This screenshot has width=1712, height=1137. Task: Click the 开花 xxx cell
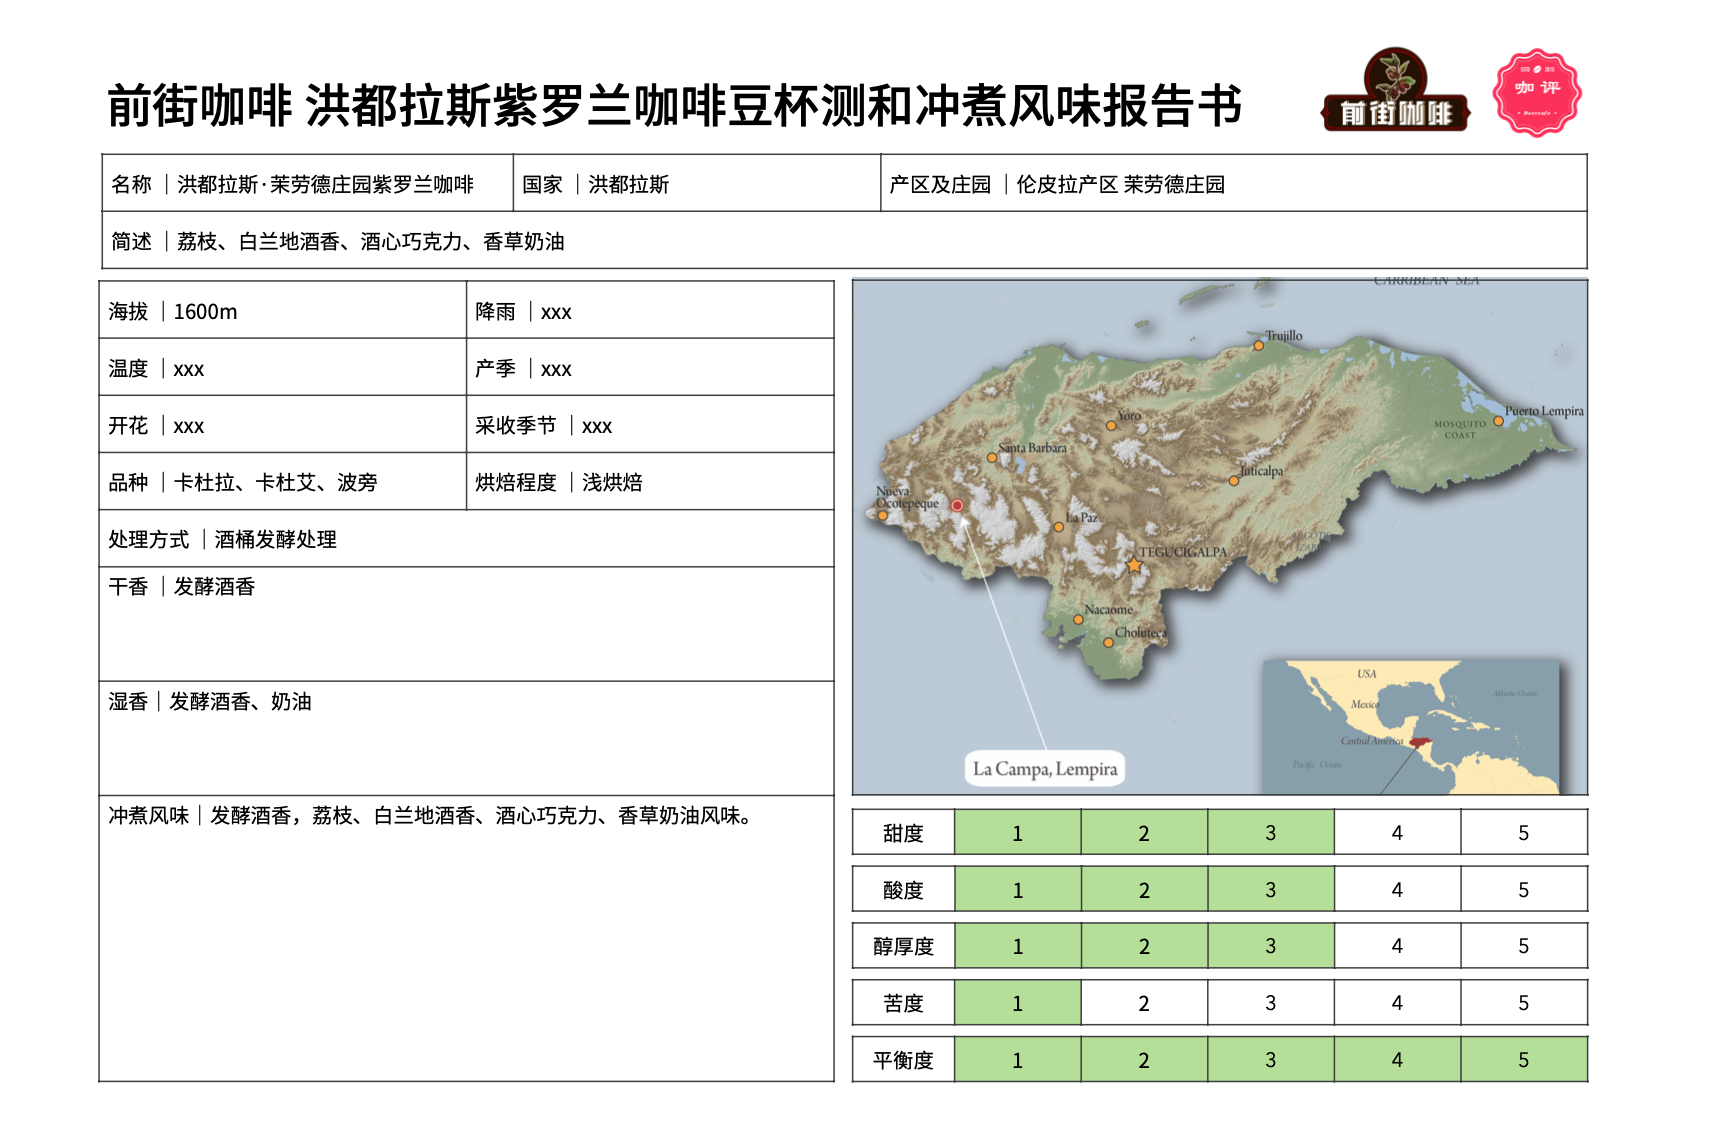tap(283, 425)
